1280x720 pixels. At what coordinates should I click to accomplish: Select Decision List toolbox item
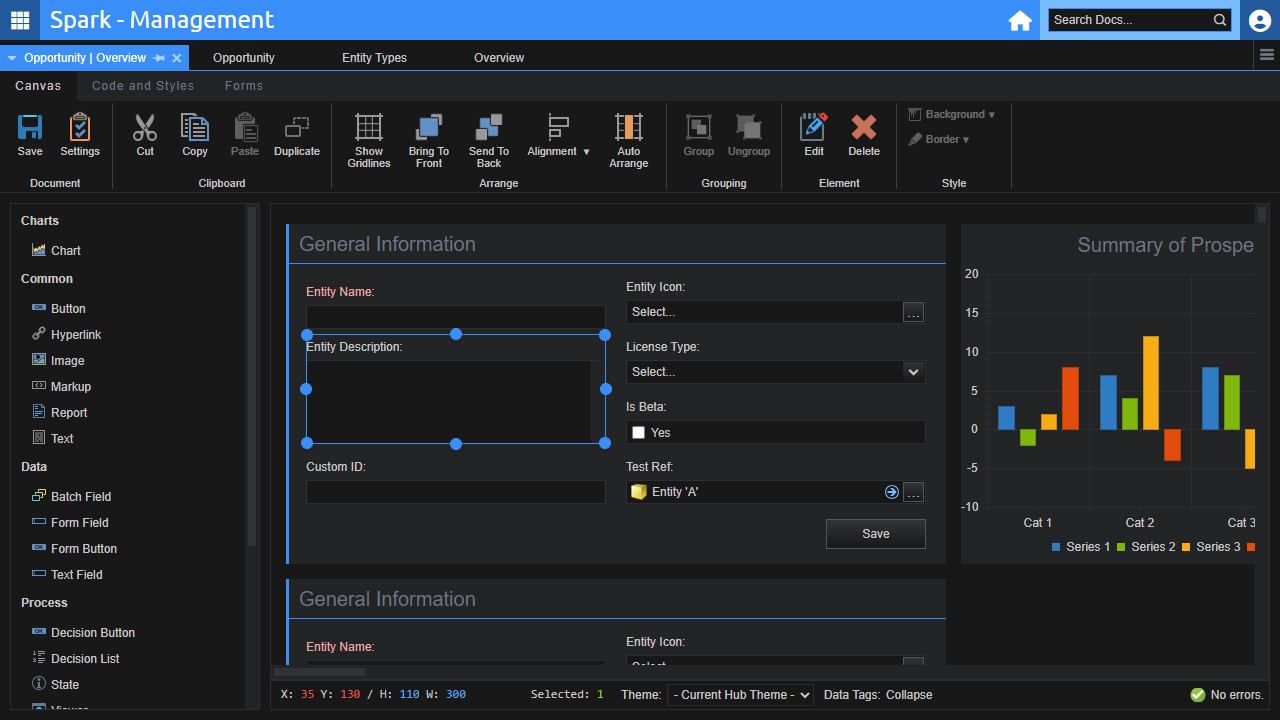[x=75, y=658]
